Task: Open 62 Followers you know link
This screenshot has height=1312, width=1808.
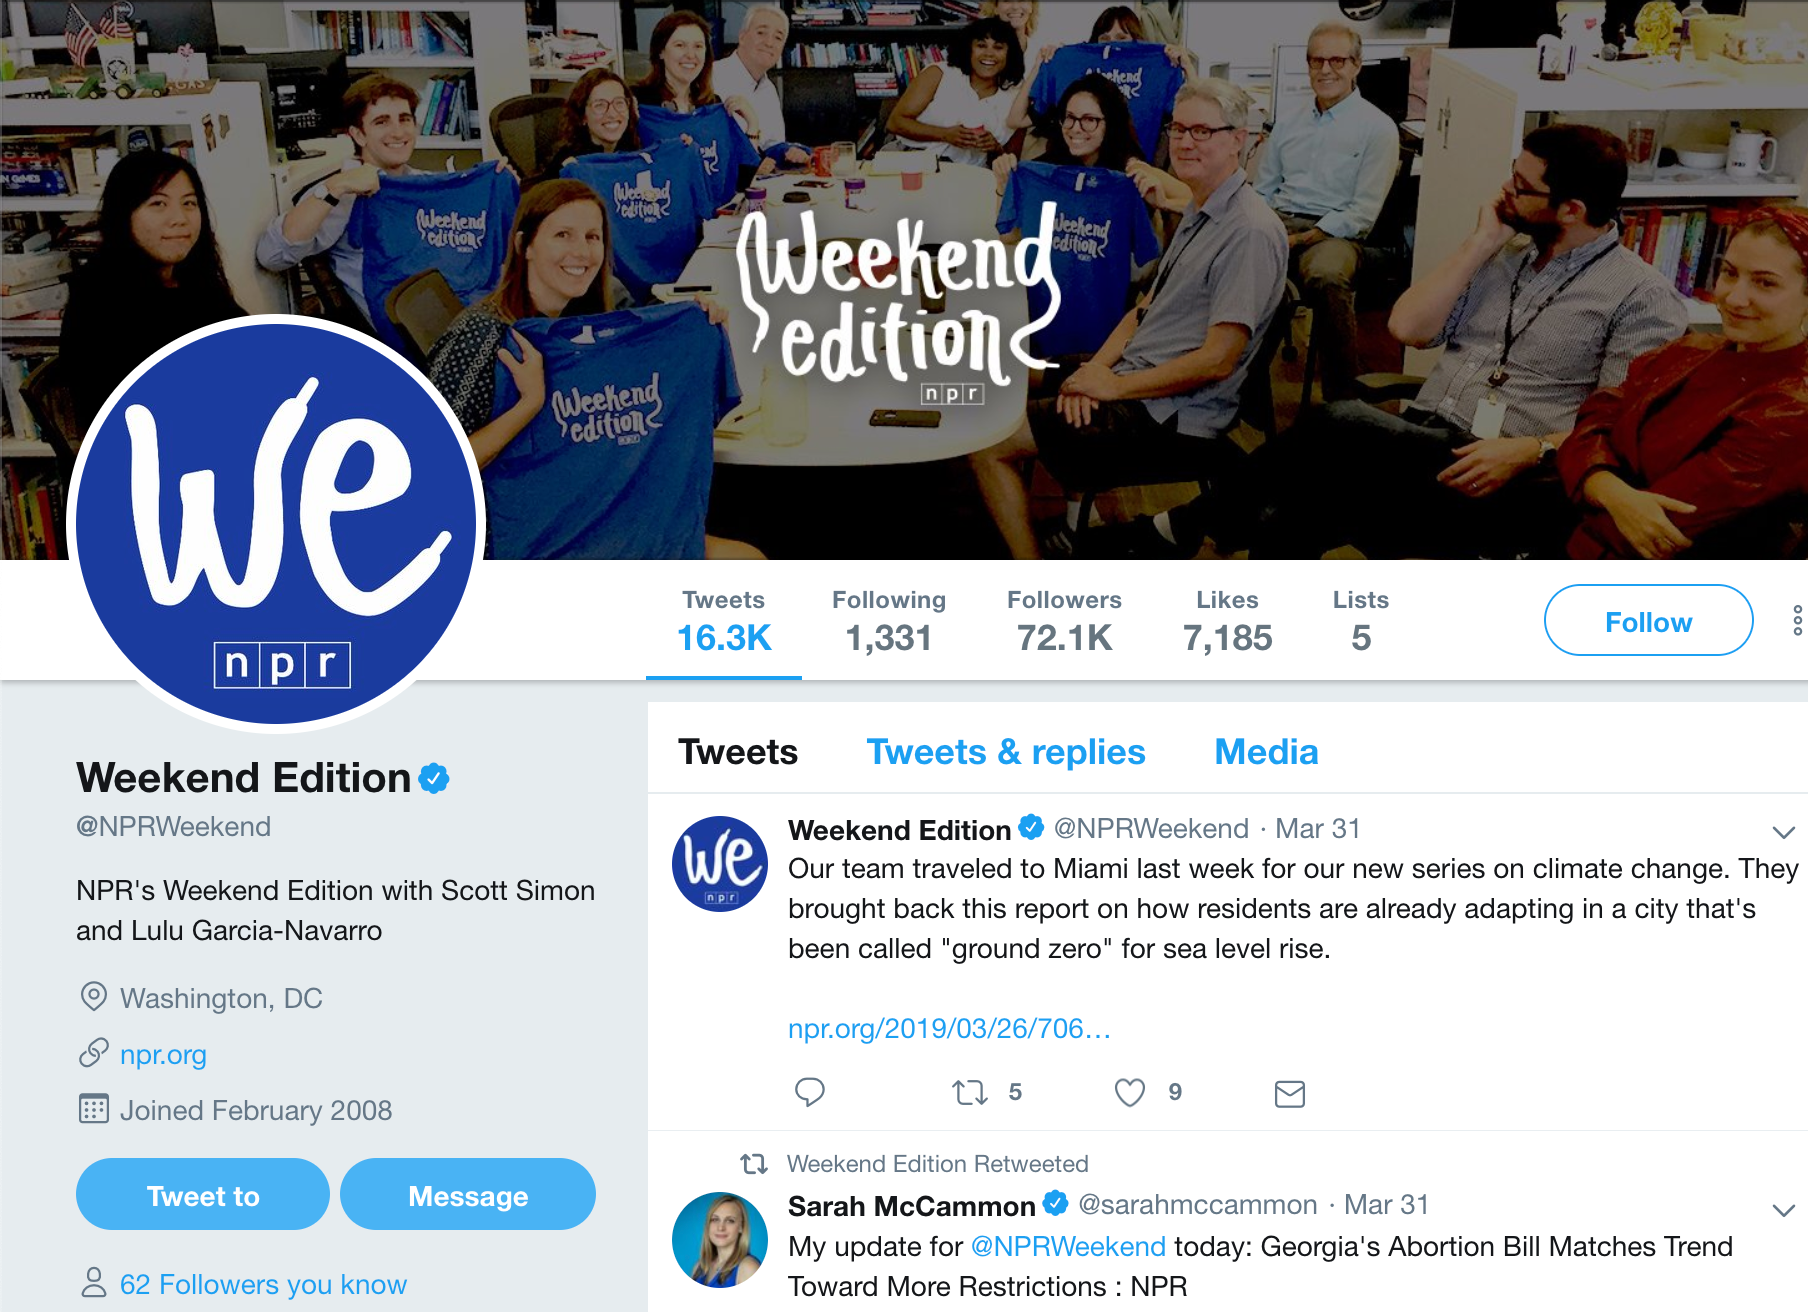Action: 263,1284
